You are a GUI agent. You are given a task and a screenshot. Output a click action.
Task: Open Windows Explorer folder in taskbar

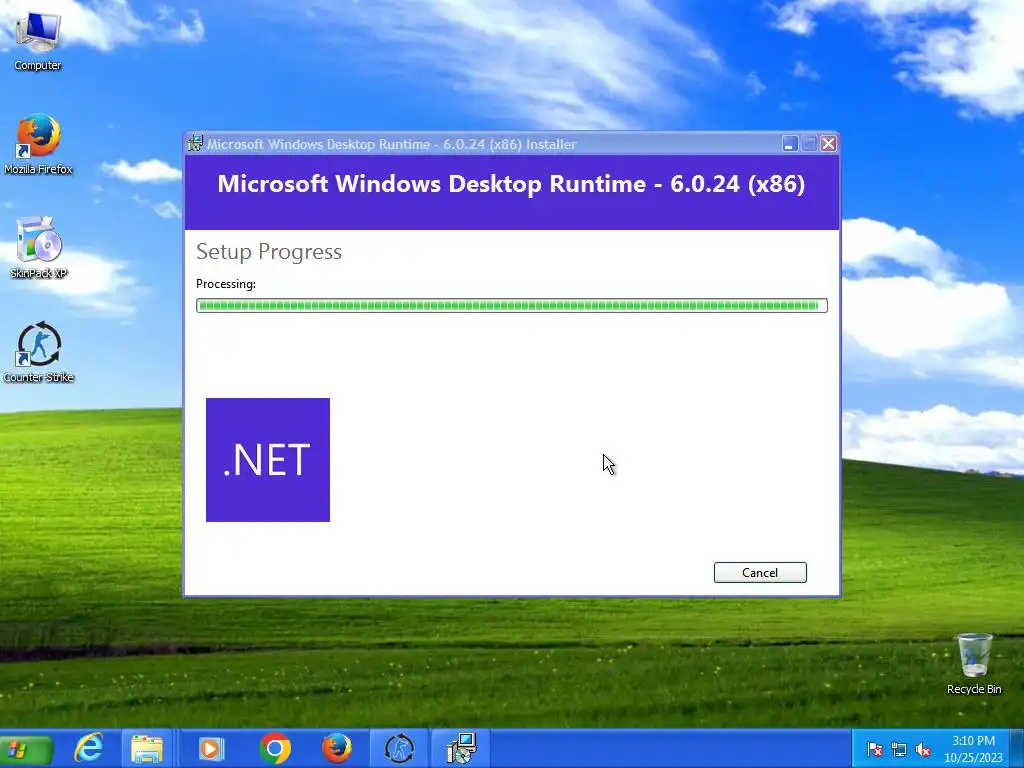click(146, 748)
